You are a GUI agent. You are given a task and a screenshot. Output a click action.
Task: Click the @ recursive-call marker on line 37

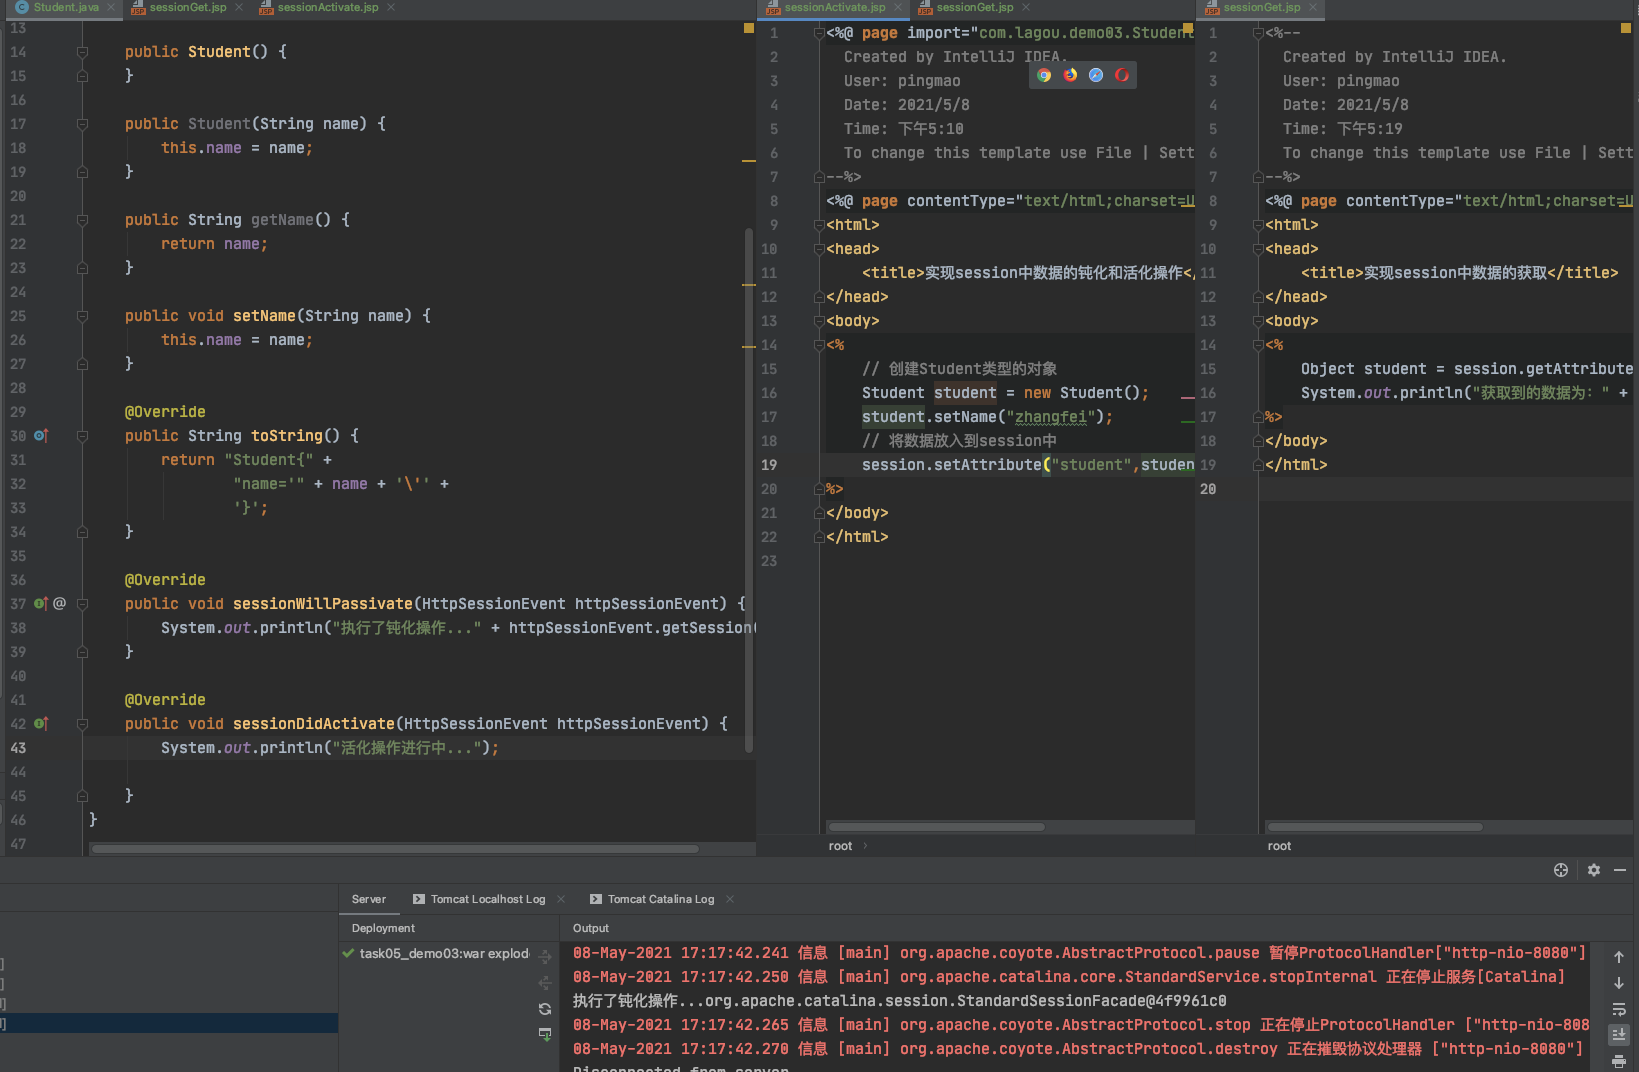[x=60, y=604]
